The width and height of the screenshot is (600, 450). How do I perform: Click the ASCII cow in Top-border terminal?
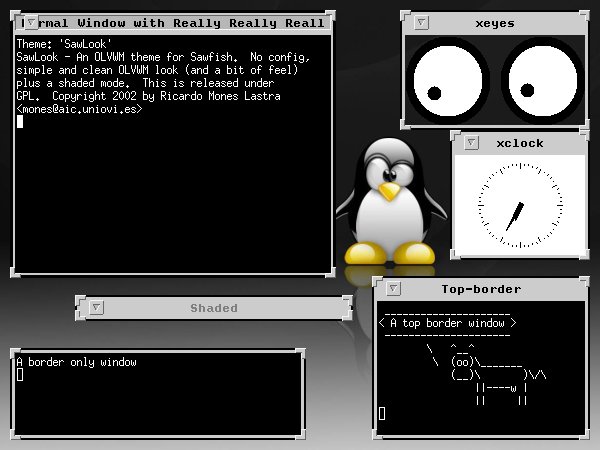coord(499,374)
